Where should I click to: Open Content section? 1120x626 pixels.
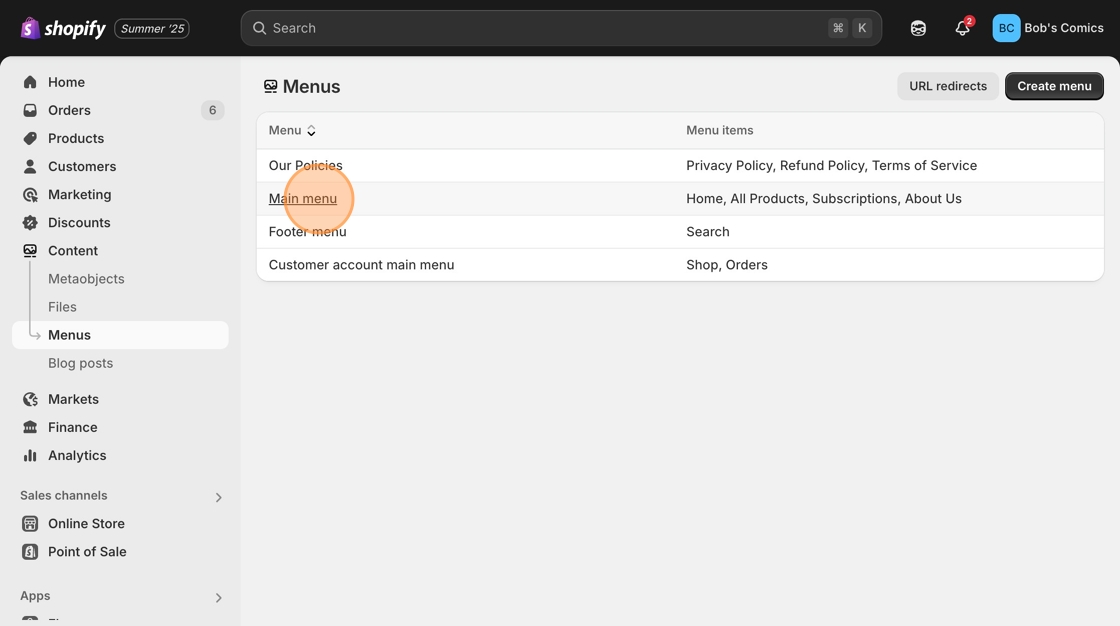click(73, 251)
